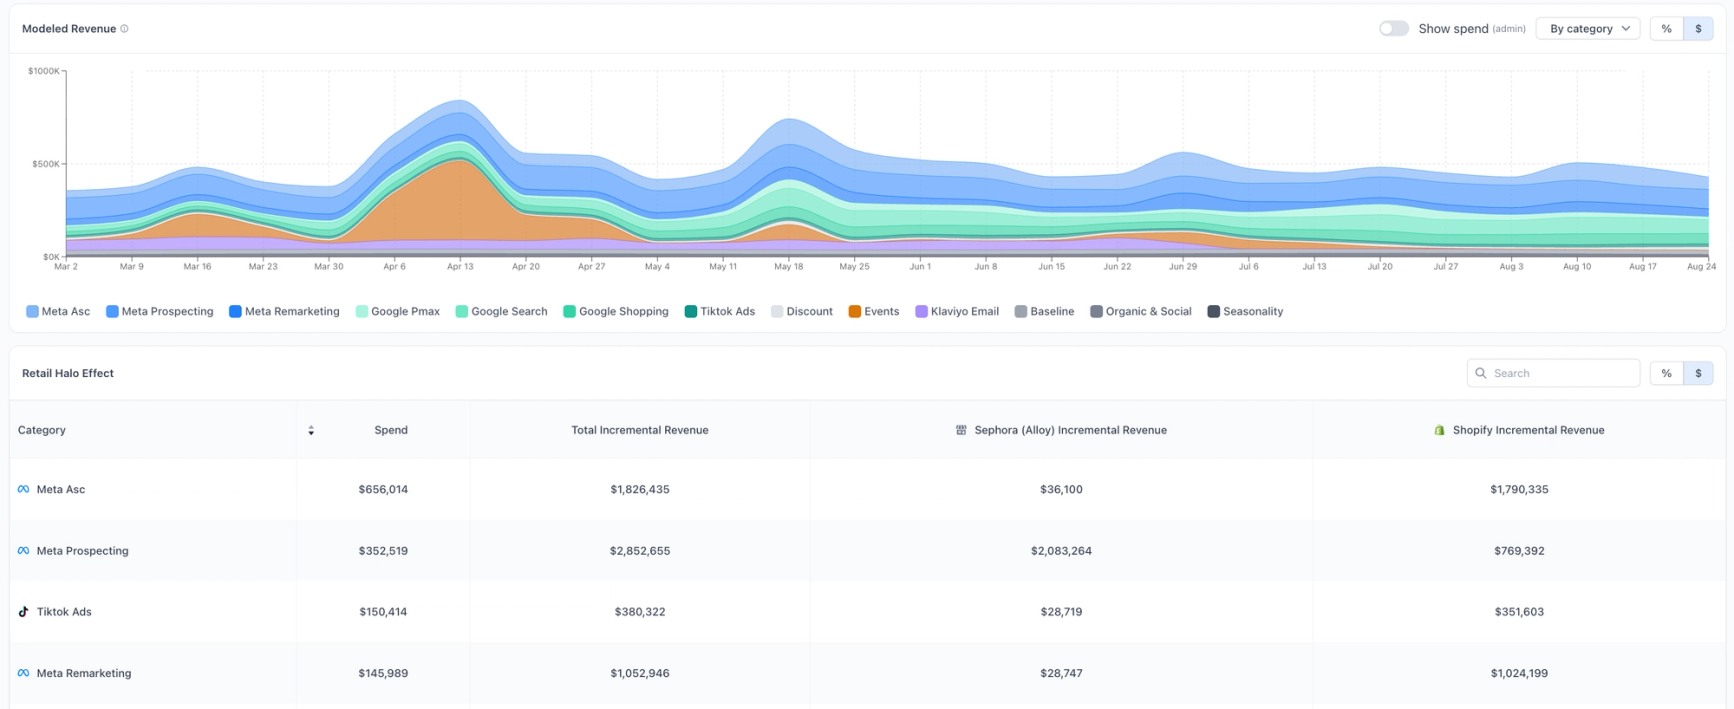Screen dimensions: 1734x709
Task: Click the search magnifier icon
Action: tap(1481, 373)
